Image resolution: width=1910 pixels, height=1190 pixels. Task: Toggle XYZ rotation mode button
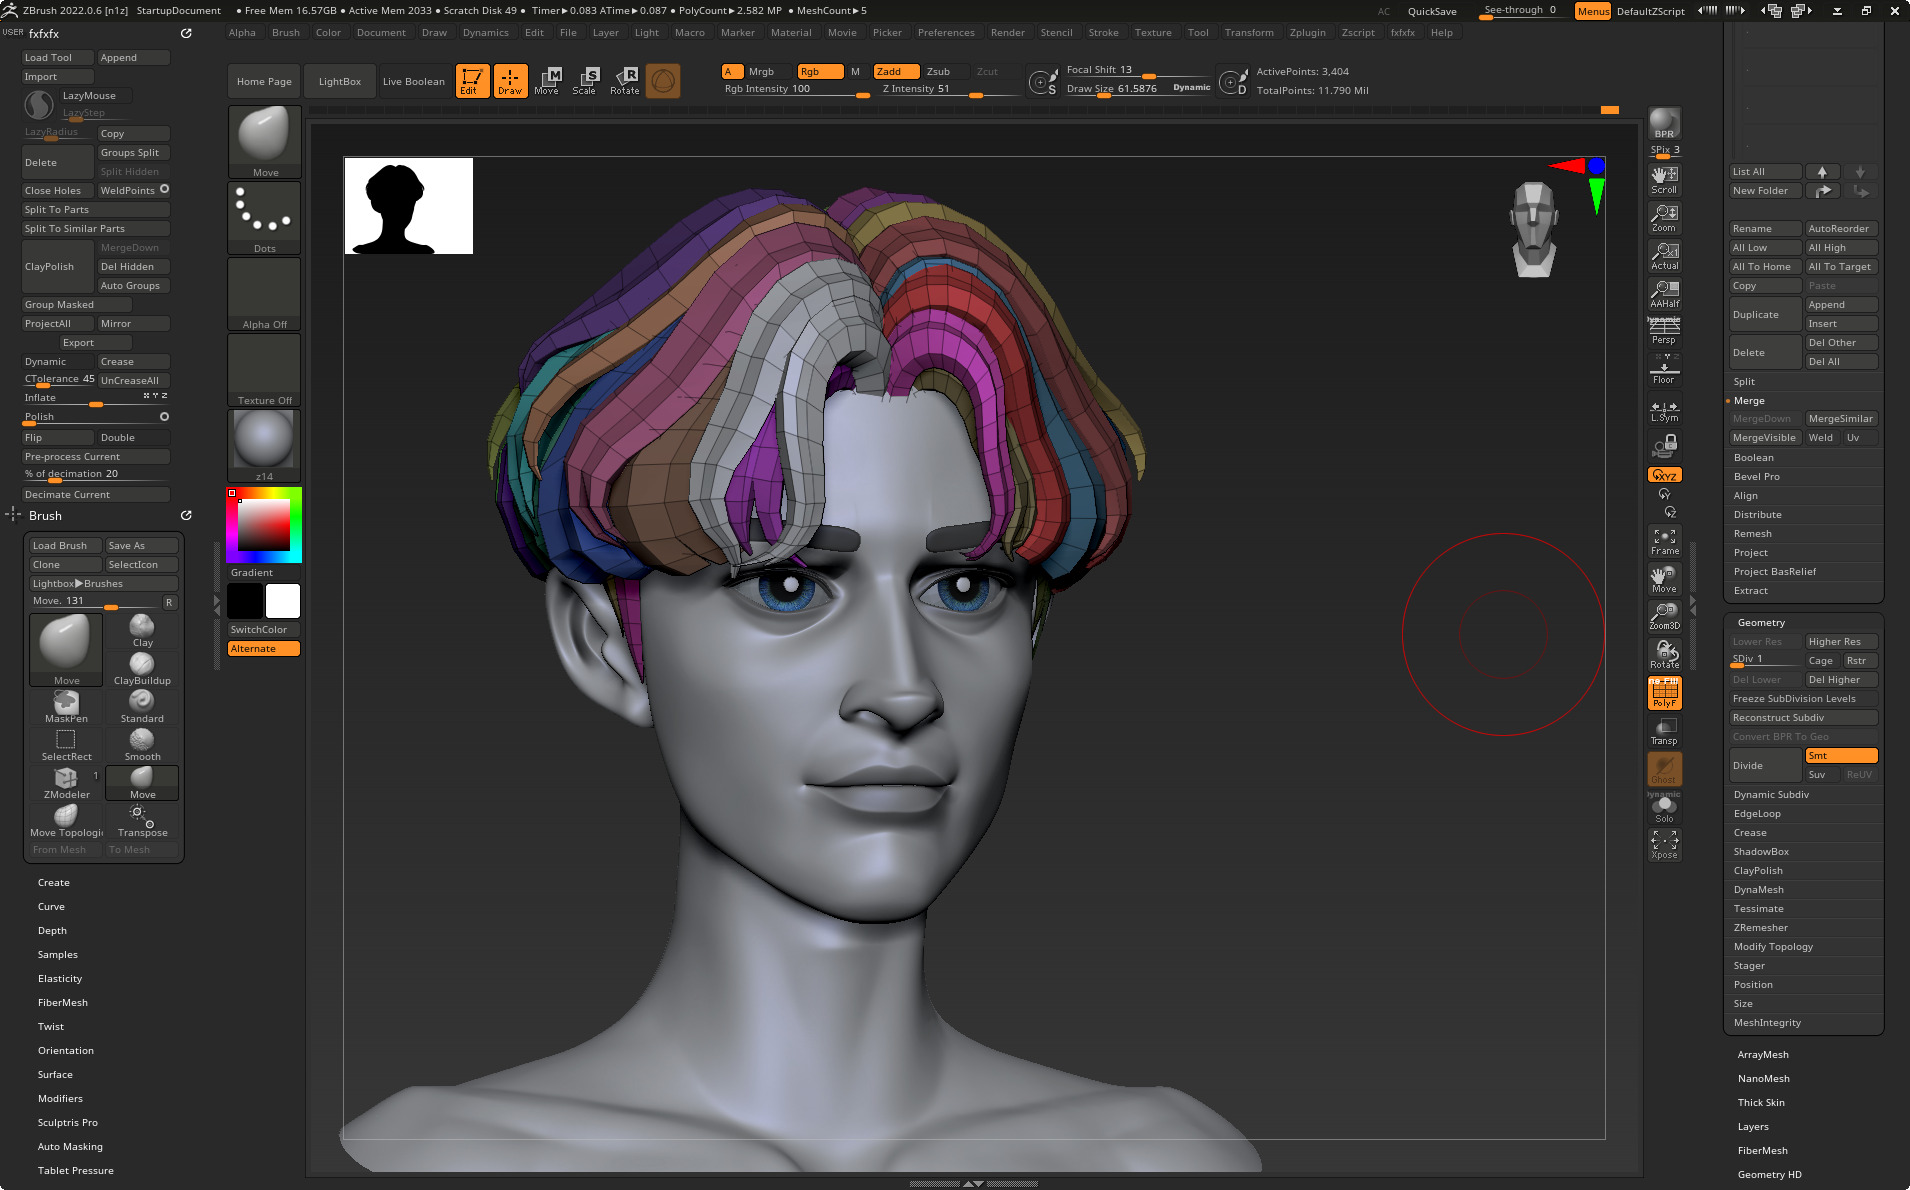coord(1664,475)
